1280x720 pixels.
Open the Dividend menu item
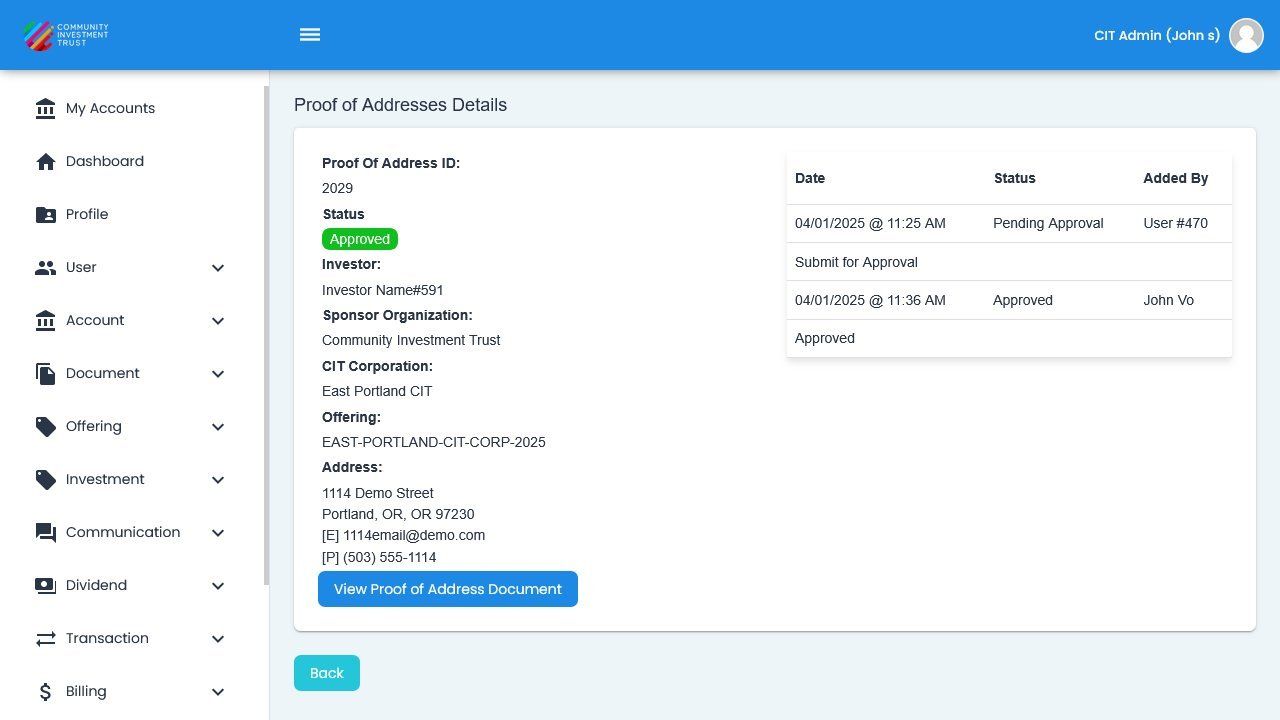pyautogui.click(x=96, y=586)
